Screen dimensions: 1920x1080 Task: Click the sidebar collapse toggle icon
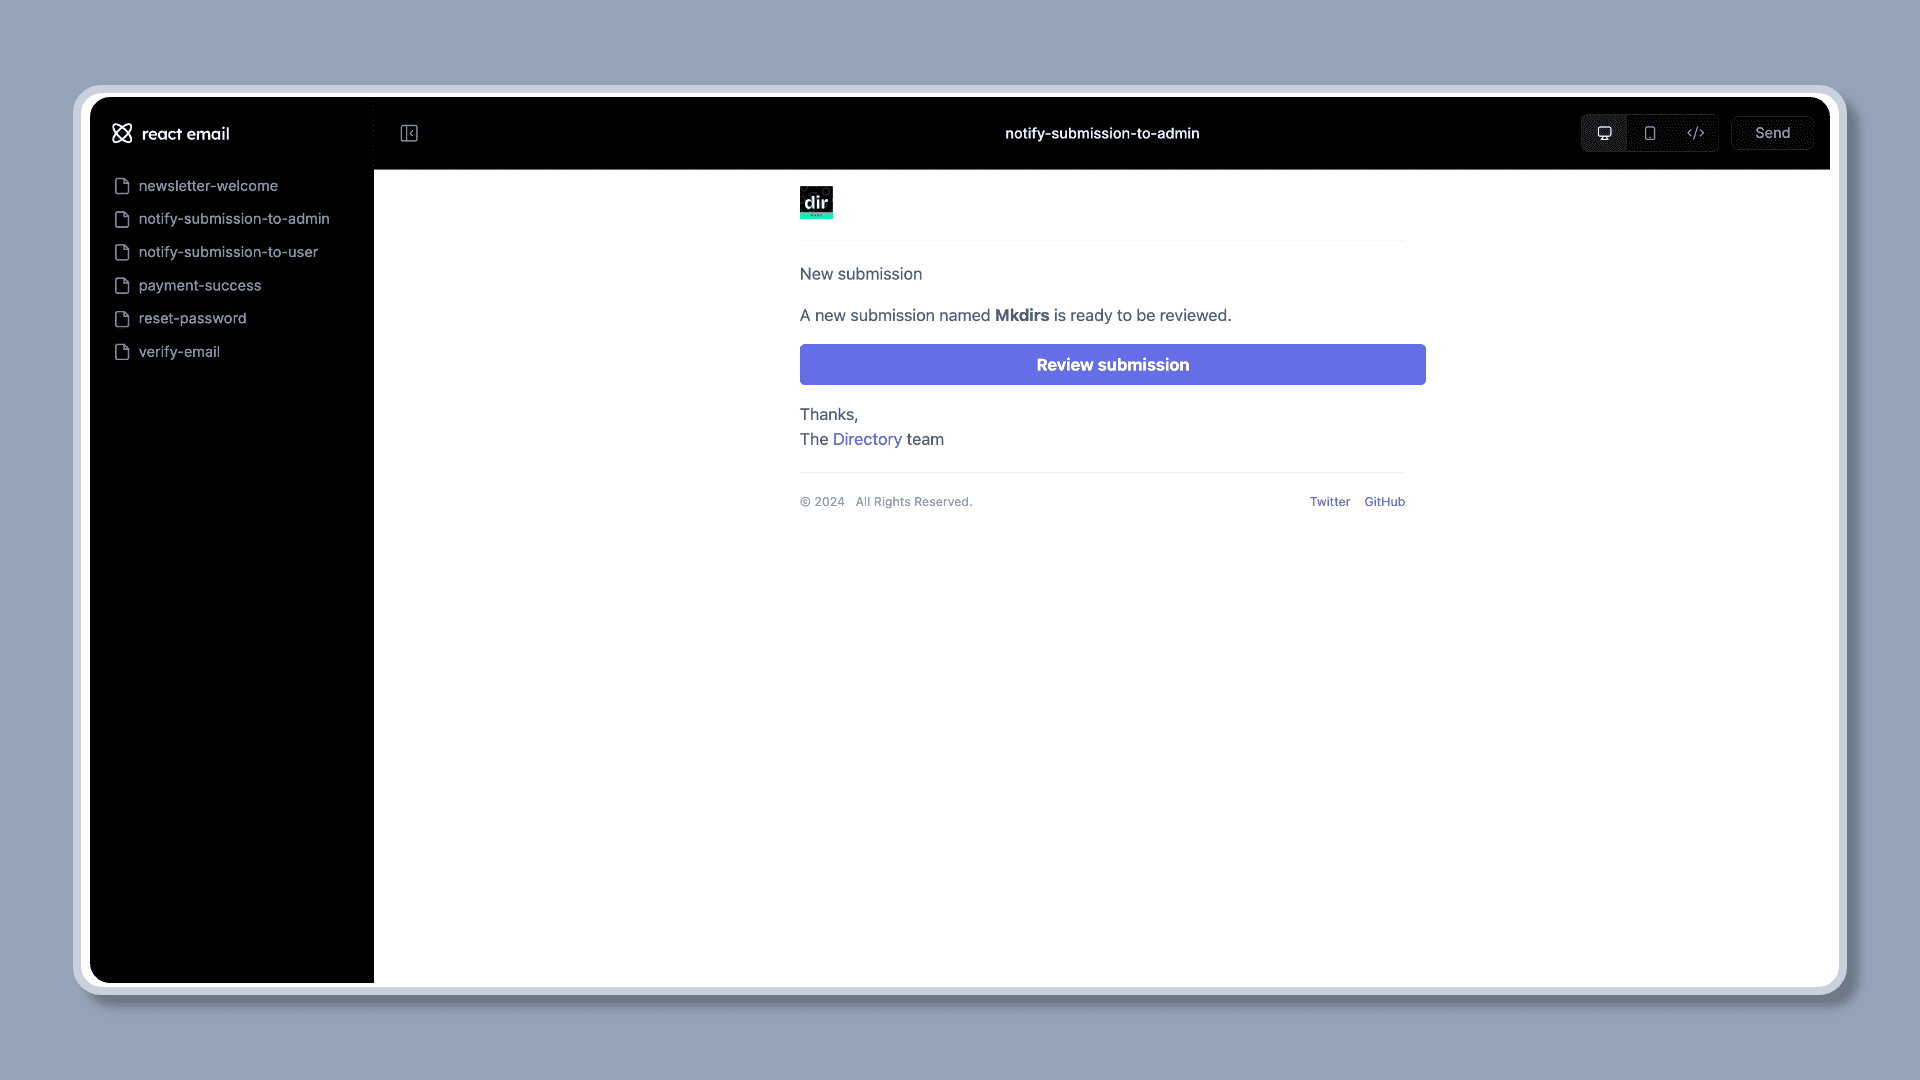[x=409, y=132]
